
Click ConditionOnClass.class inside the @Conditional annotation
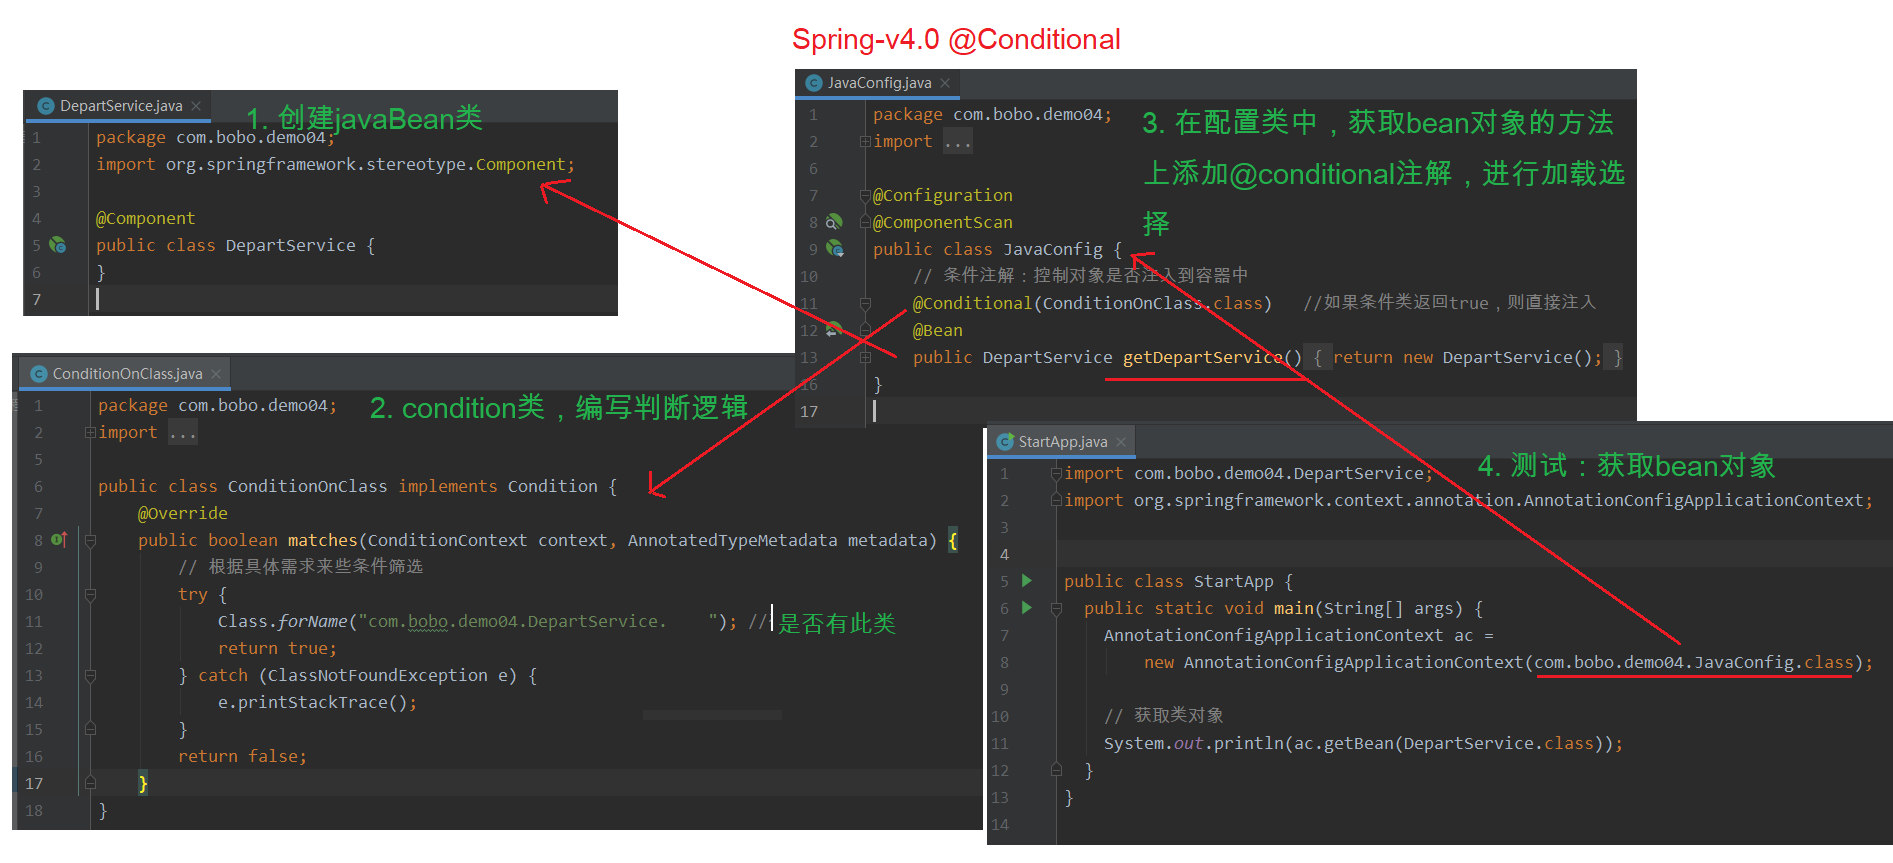click(x=1154, y=303)
